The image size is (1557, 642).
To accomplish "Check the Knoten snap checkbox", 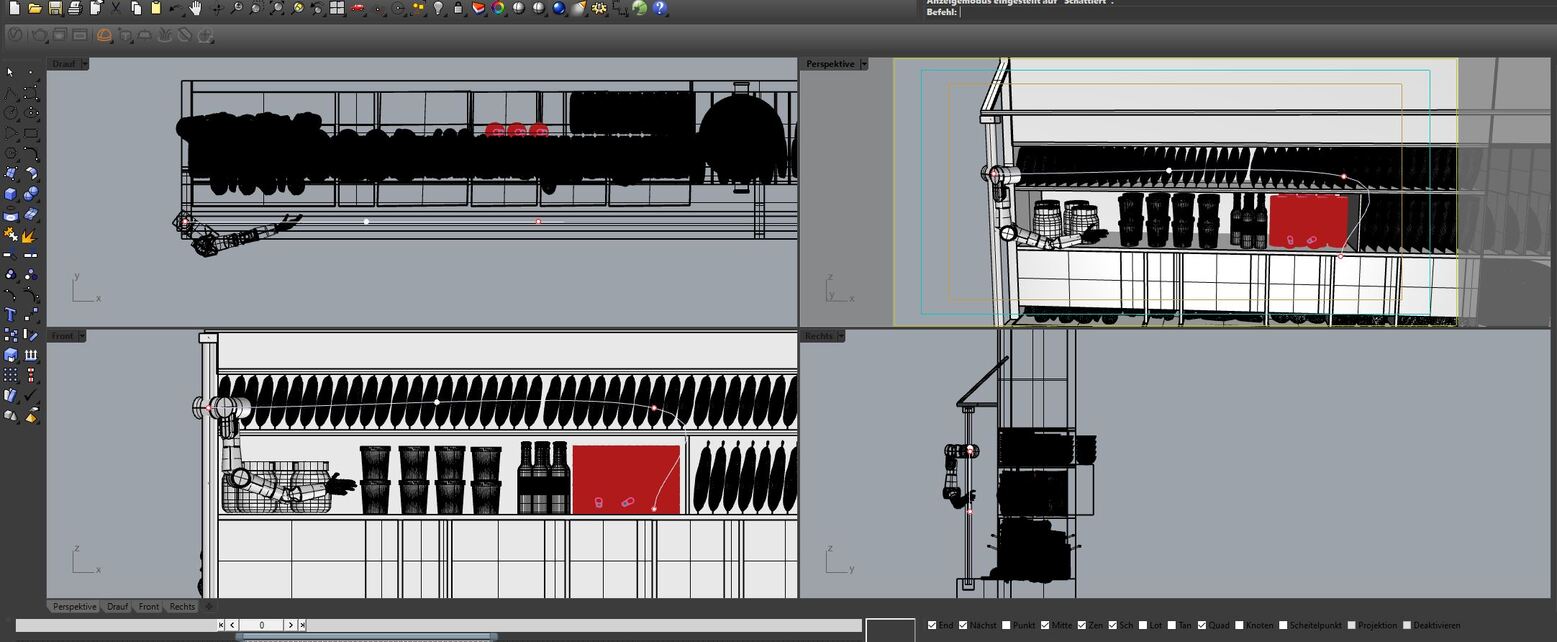I will click(1239, 625).
